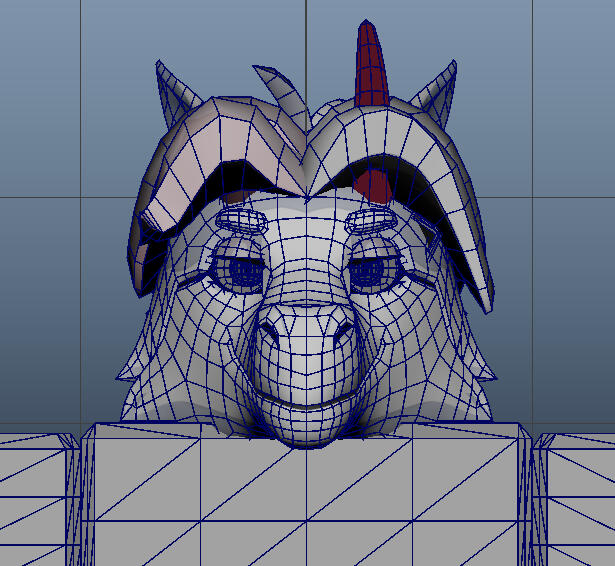Pick the pointed ear on the right side
This screenshot has height=566, width=615.
point(437,92)
